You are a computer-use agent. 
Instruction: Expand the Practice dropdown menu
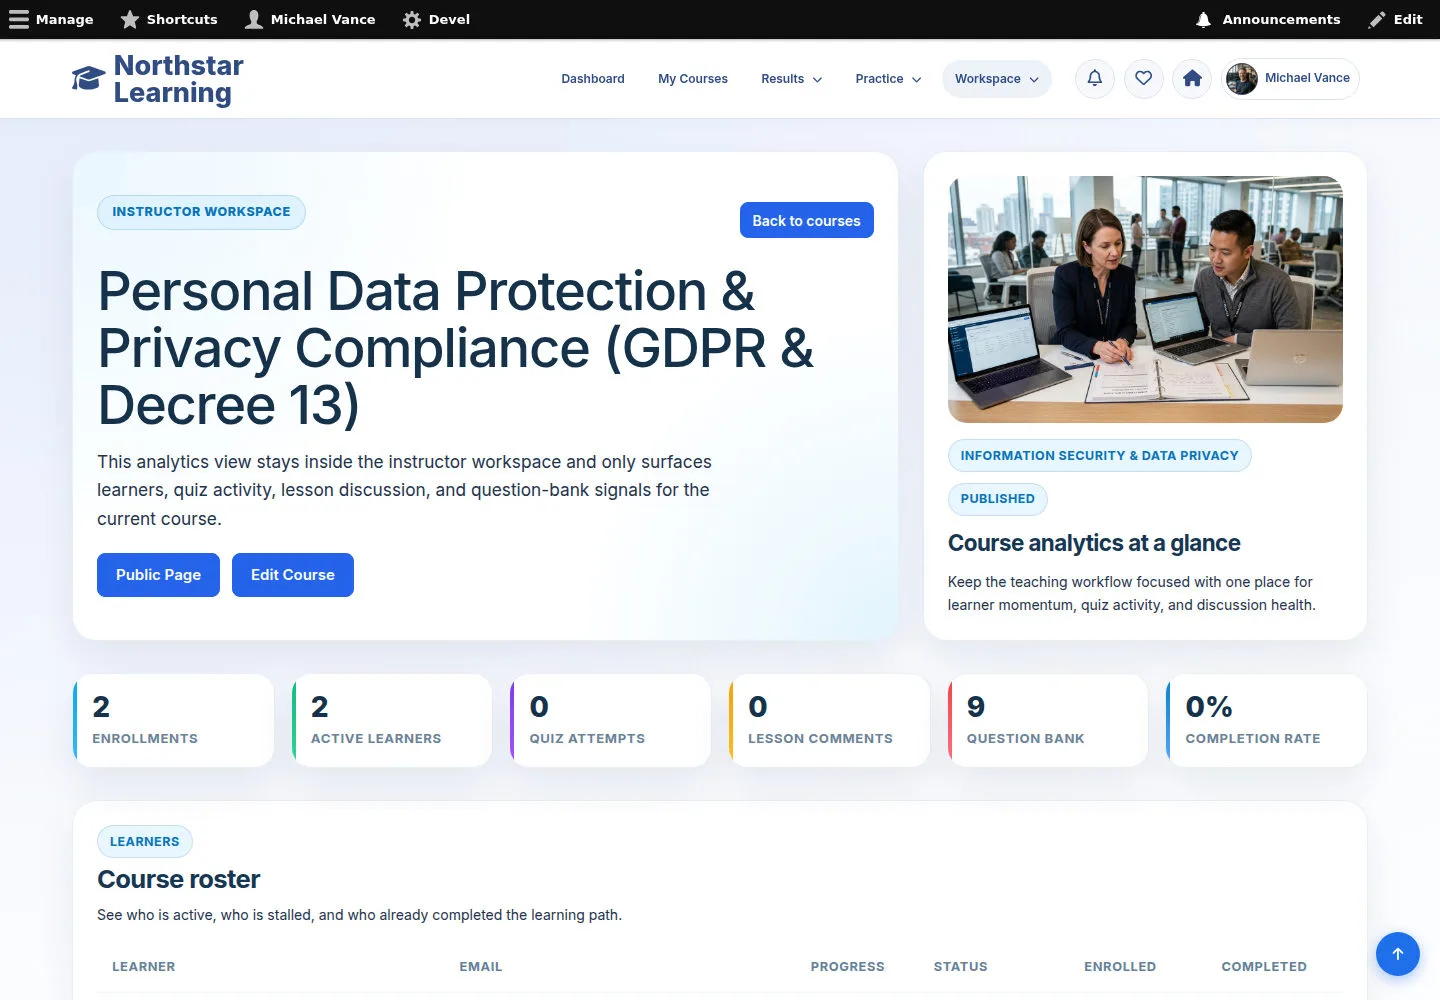pos(889,79)
